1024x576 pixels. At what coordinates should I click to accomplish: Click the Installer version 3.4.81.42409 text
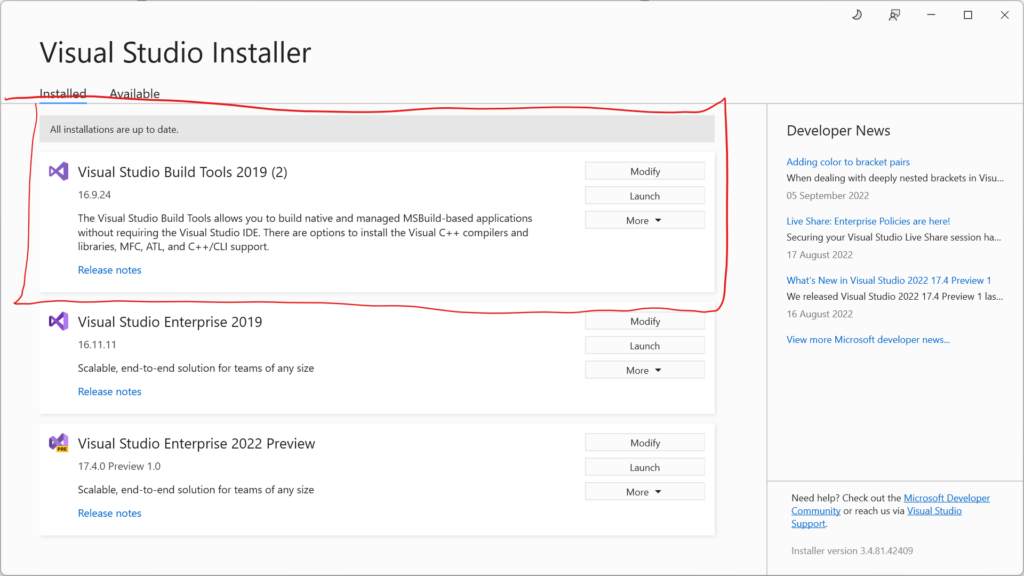[852, 551]
